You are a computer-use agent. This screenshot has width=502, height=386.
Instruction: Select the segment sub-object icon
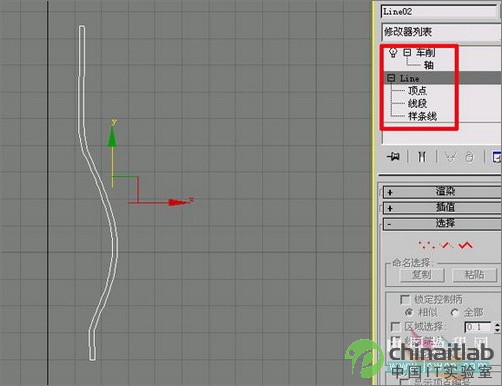point(447,245)
